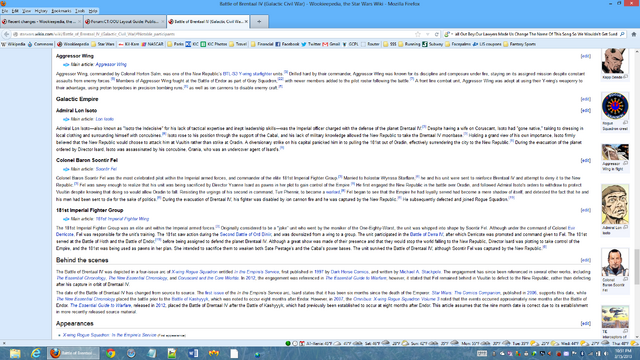Open the Second Battle of Ord Biniir link
This screenshot has height=360, width=640.
[x=245, y=235]
